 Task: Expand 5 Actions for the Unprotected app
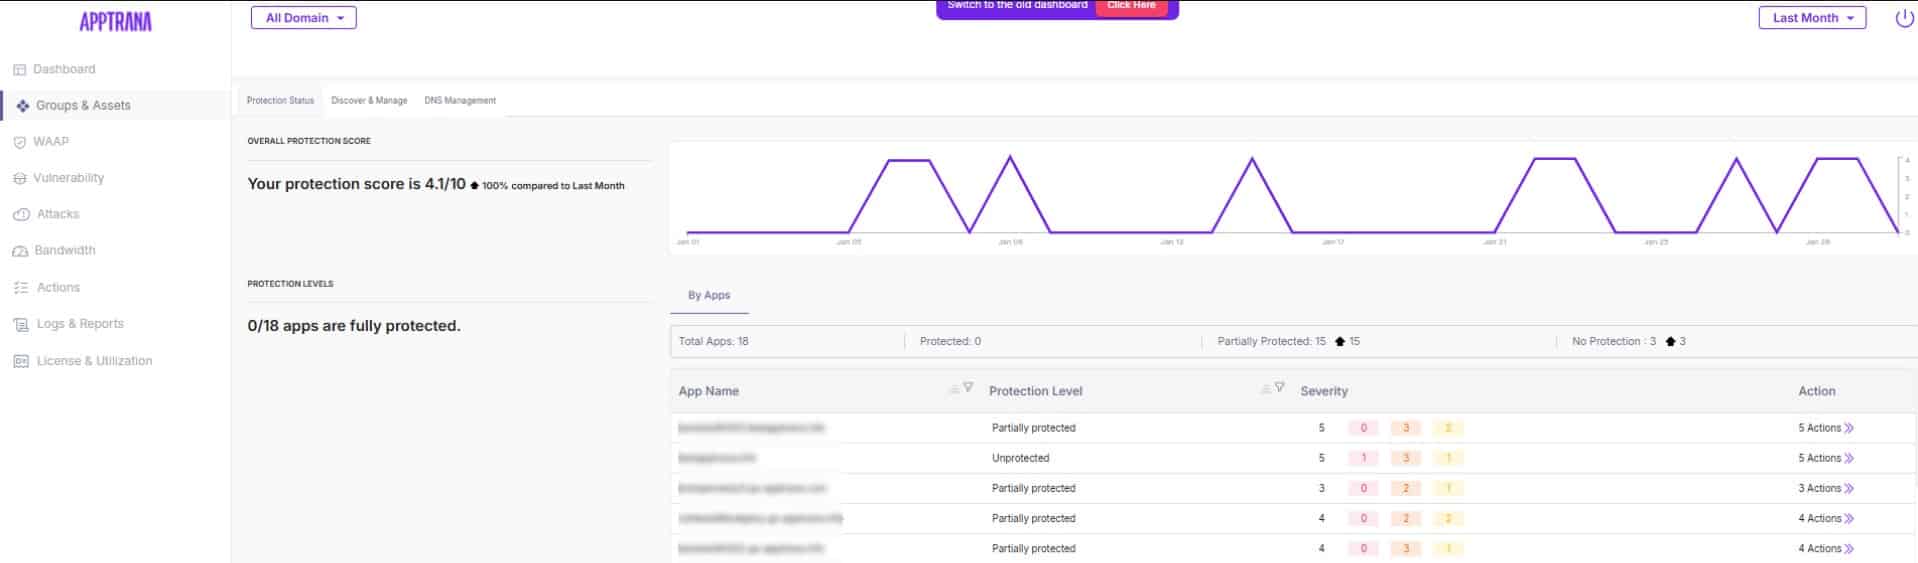tap(1825, 458)
